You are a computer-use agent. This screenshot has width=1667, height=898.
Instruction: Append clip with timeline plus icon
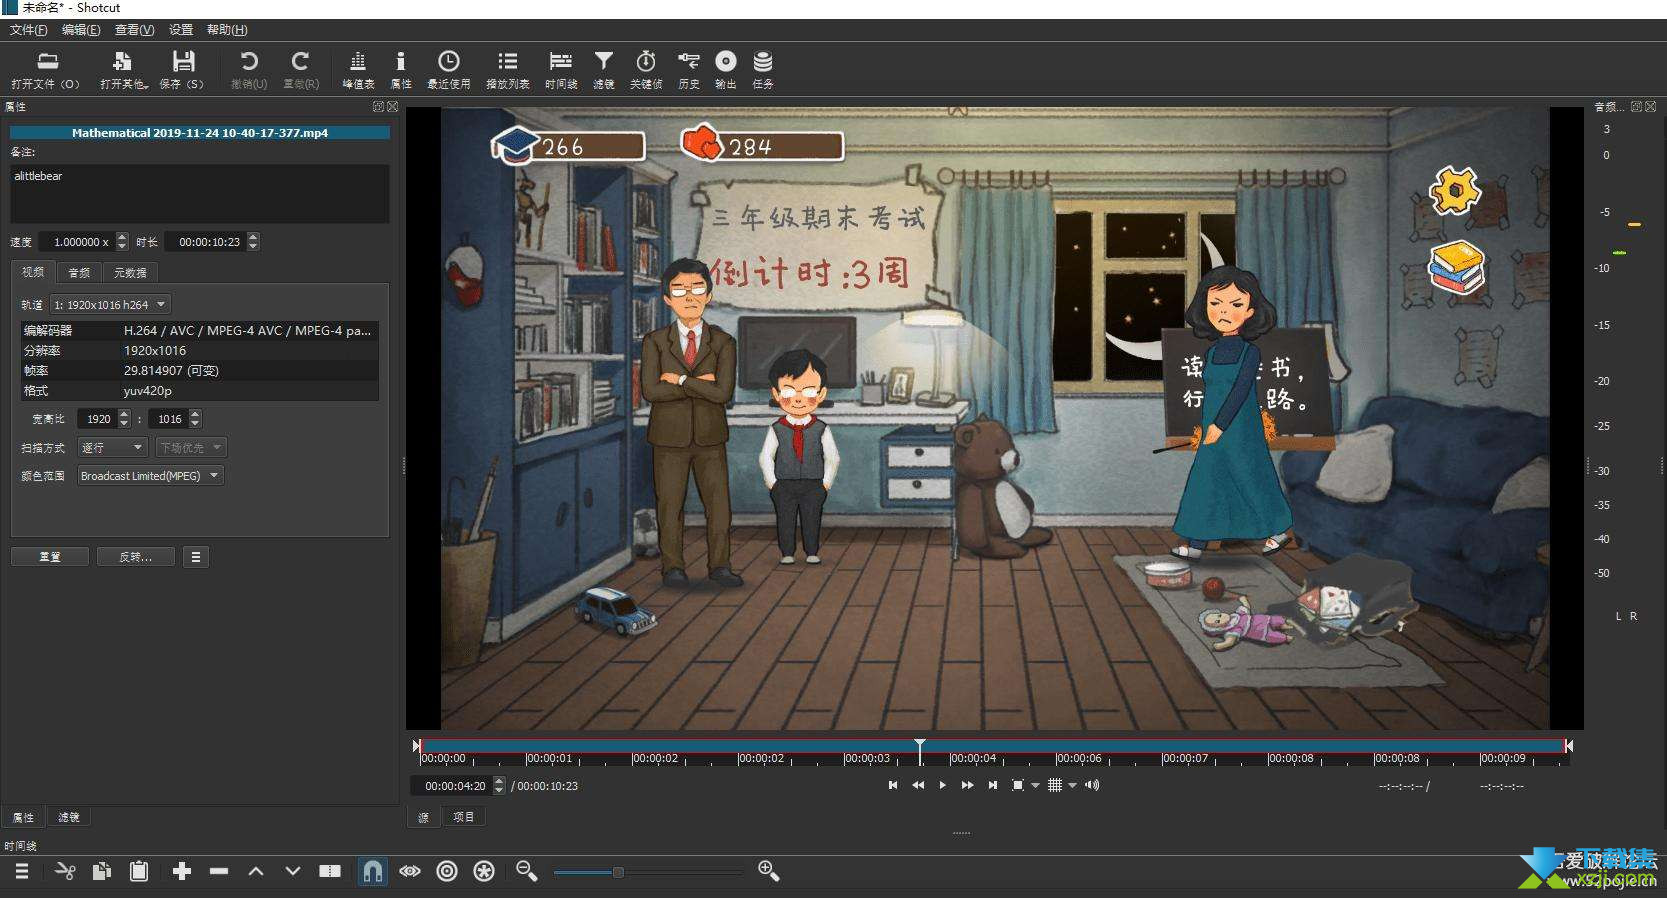182,871
